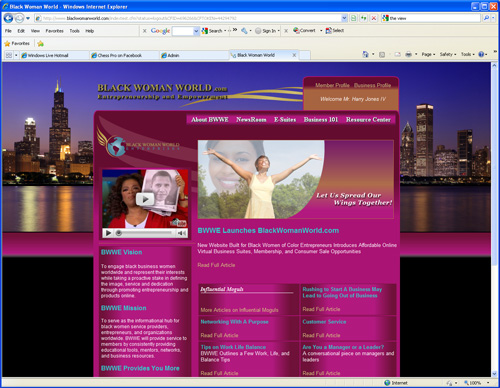Screen dimensions: 500x388
Task: Click the Refresh page icon
Action: click(364, 18)
